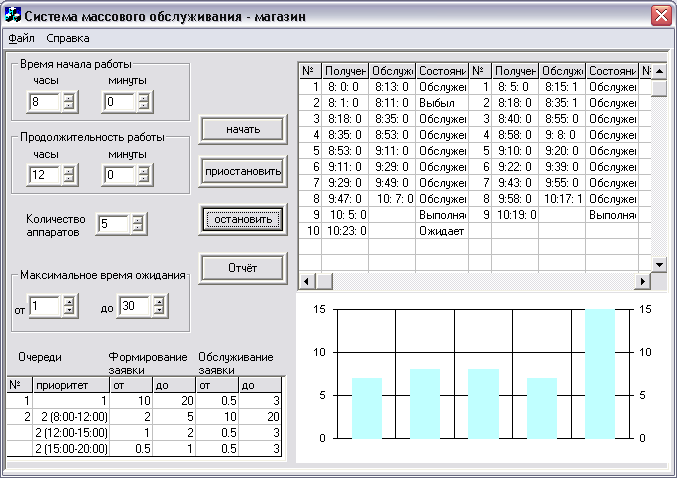Decrease work duration minutes with down arrow
The image size is (677, 478).
(143, 179)
